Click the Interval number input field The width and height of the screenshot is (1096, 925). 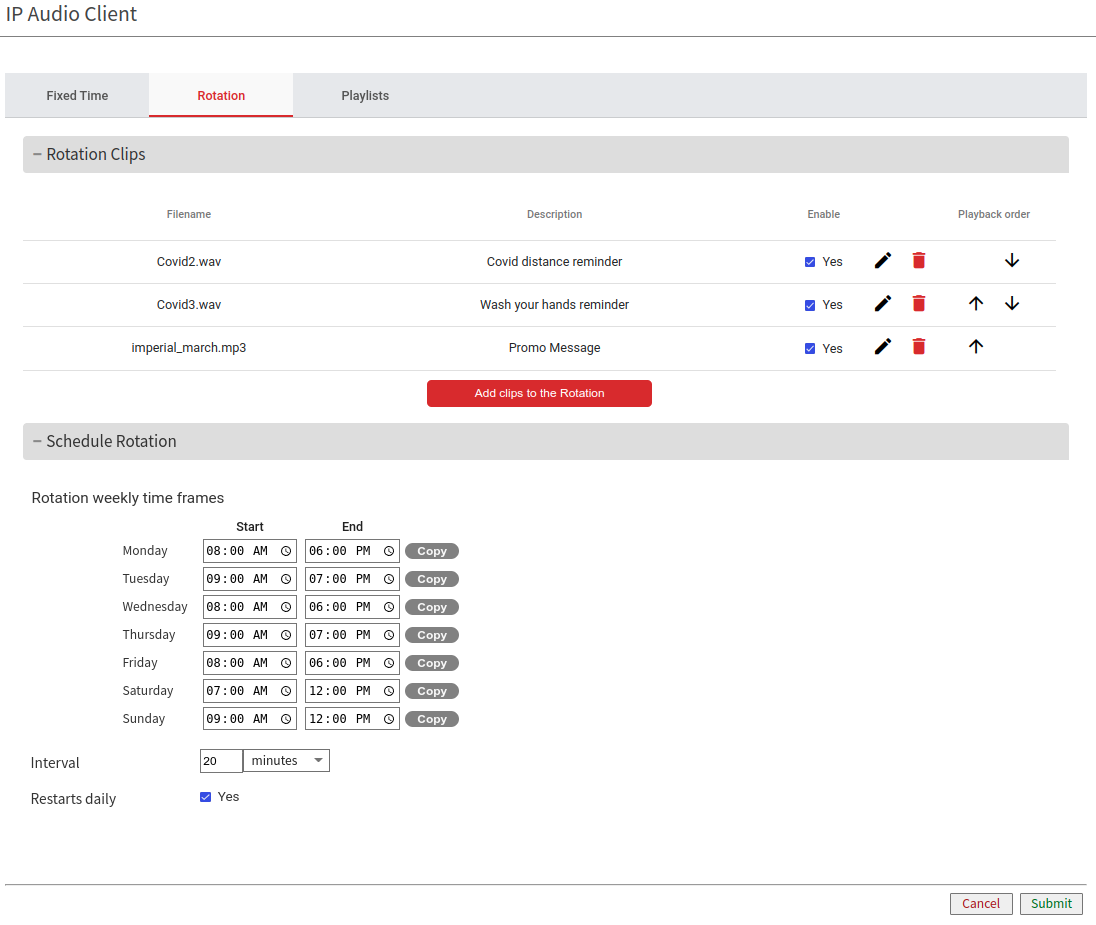click(x=221, y=761)
